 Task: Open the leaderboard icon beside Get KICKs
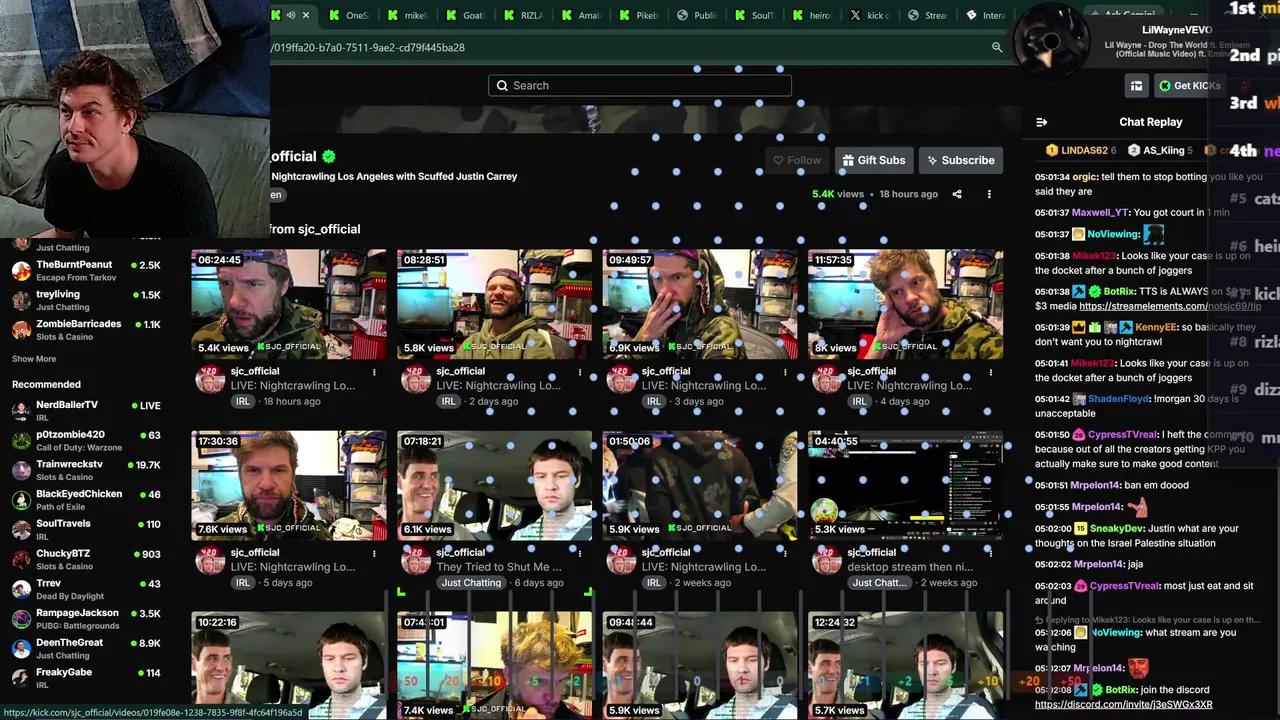click(x=1136, y=86)
